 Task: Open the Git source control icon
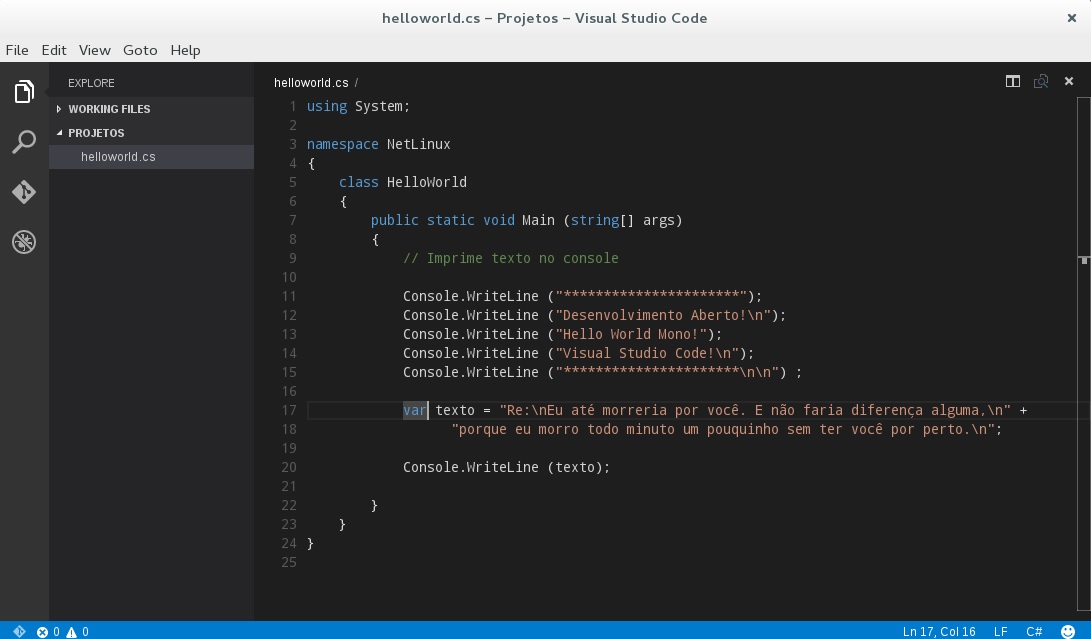click(x=24, y=191)
